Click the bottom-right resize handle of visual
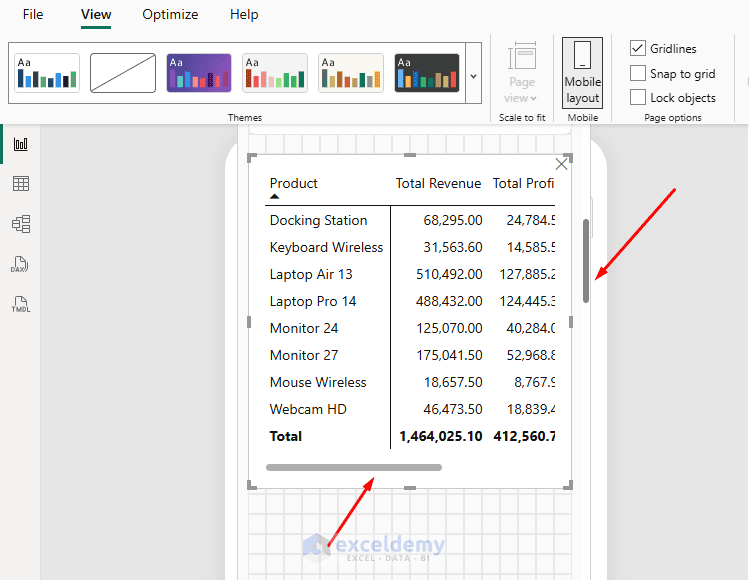This screenshot has width=749, height=580. click(x=568, y=485)
